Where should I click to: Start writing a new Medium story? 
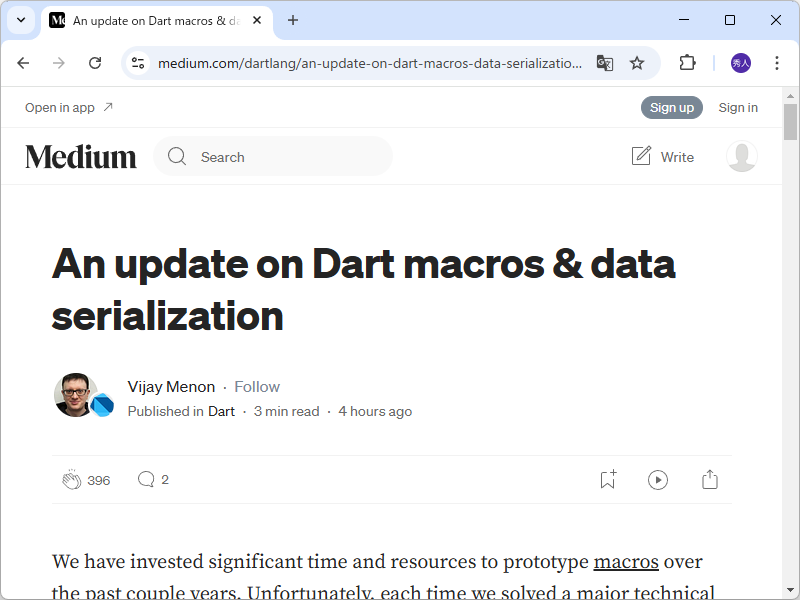pyautogui.click(x=663, y=156)
